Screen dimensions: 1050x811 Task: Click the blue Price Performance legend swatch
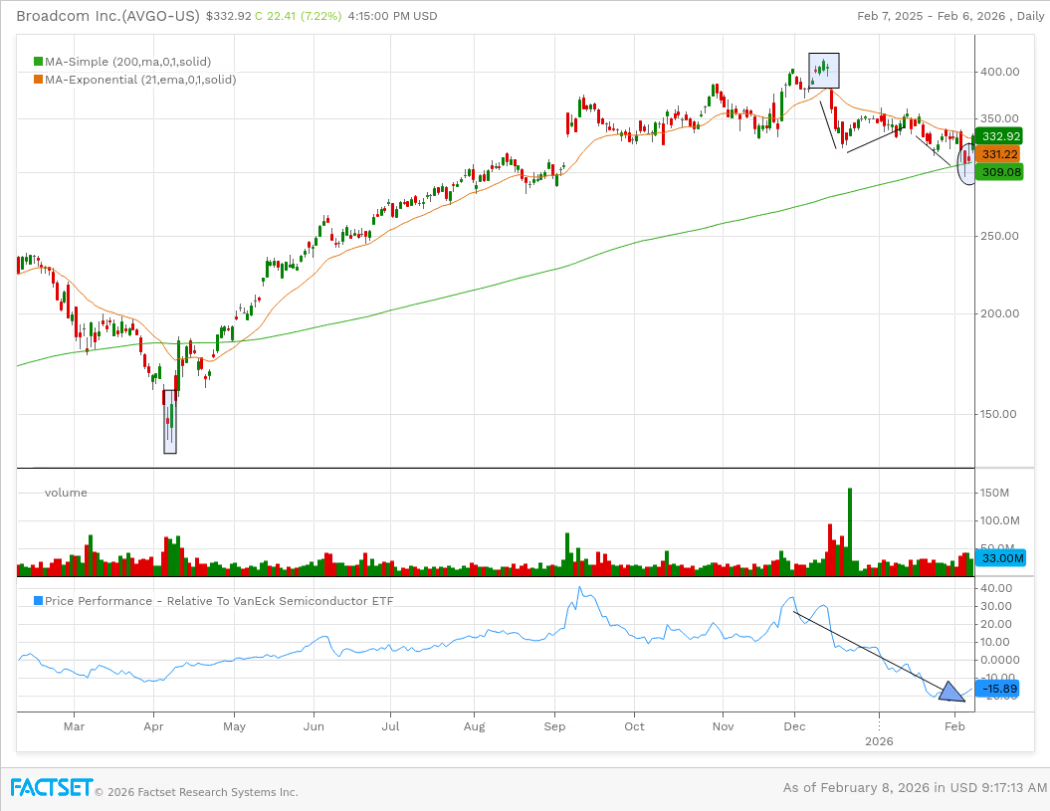[38, 601]
